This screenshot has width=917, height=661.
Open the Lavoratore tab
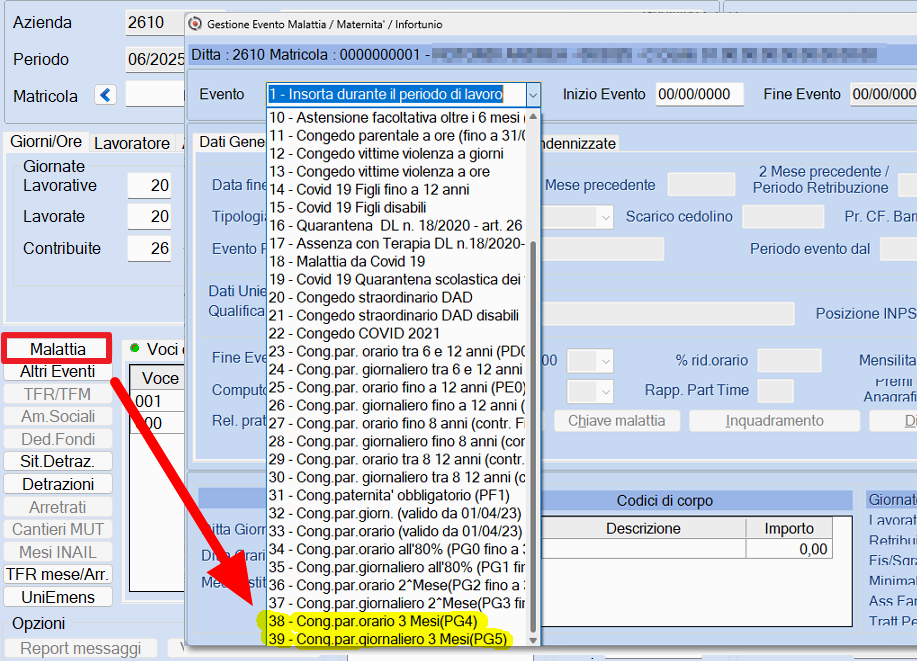click(132, 143)
